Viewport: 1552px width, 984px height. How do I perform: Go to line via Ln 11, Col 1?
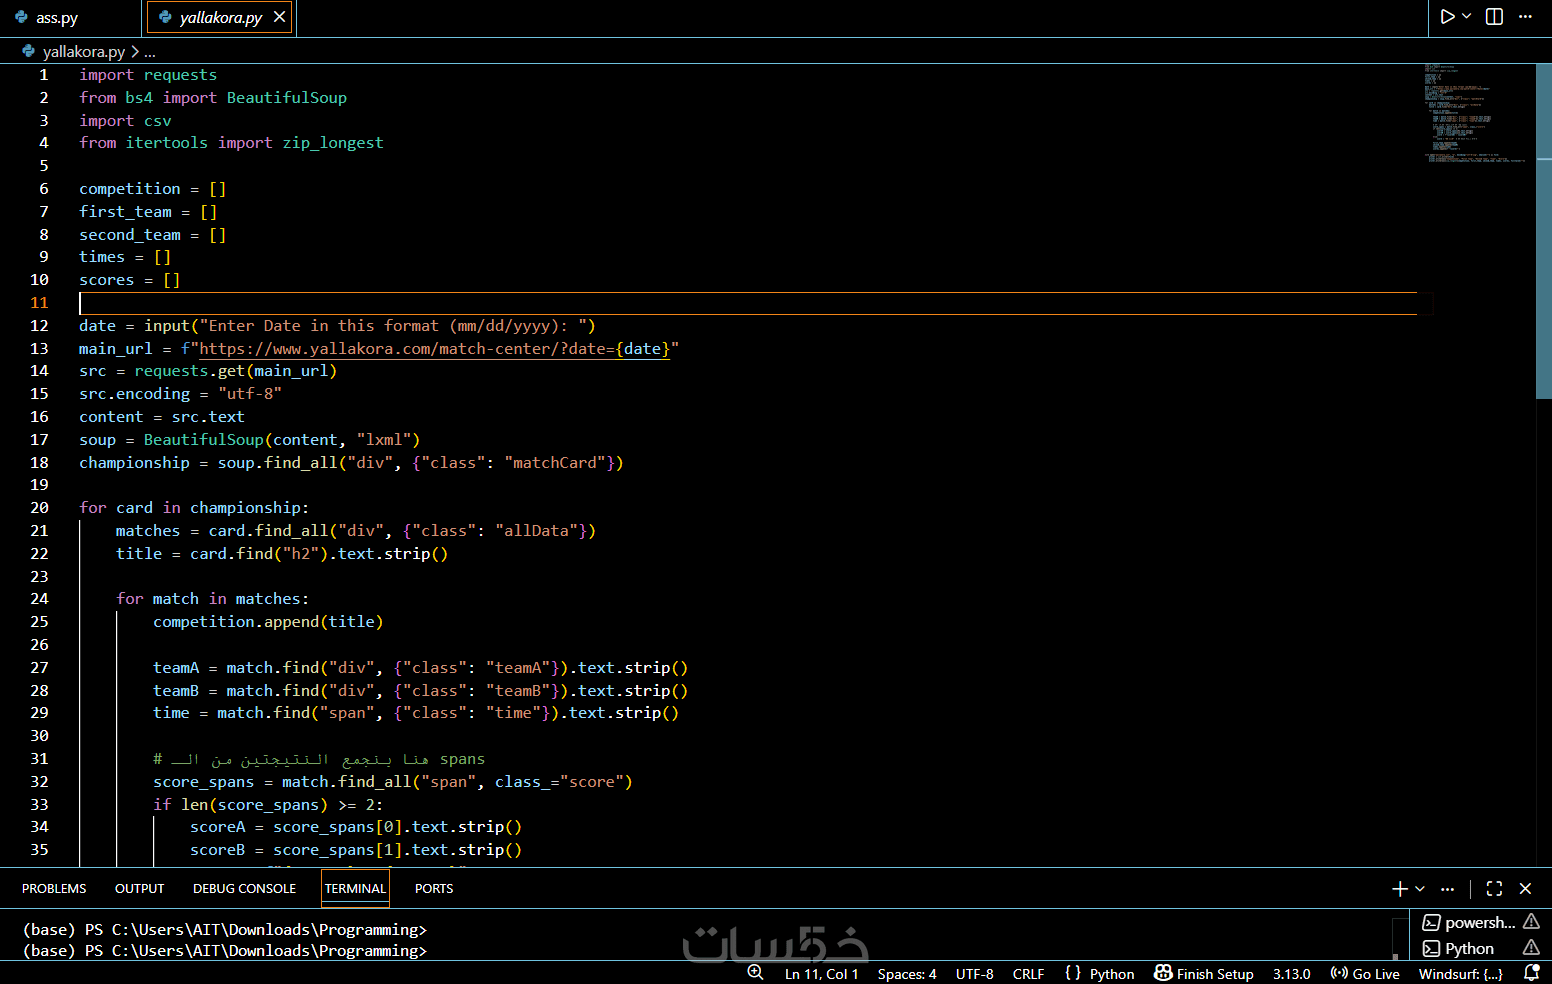[821, 974]
